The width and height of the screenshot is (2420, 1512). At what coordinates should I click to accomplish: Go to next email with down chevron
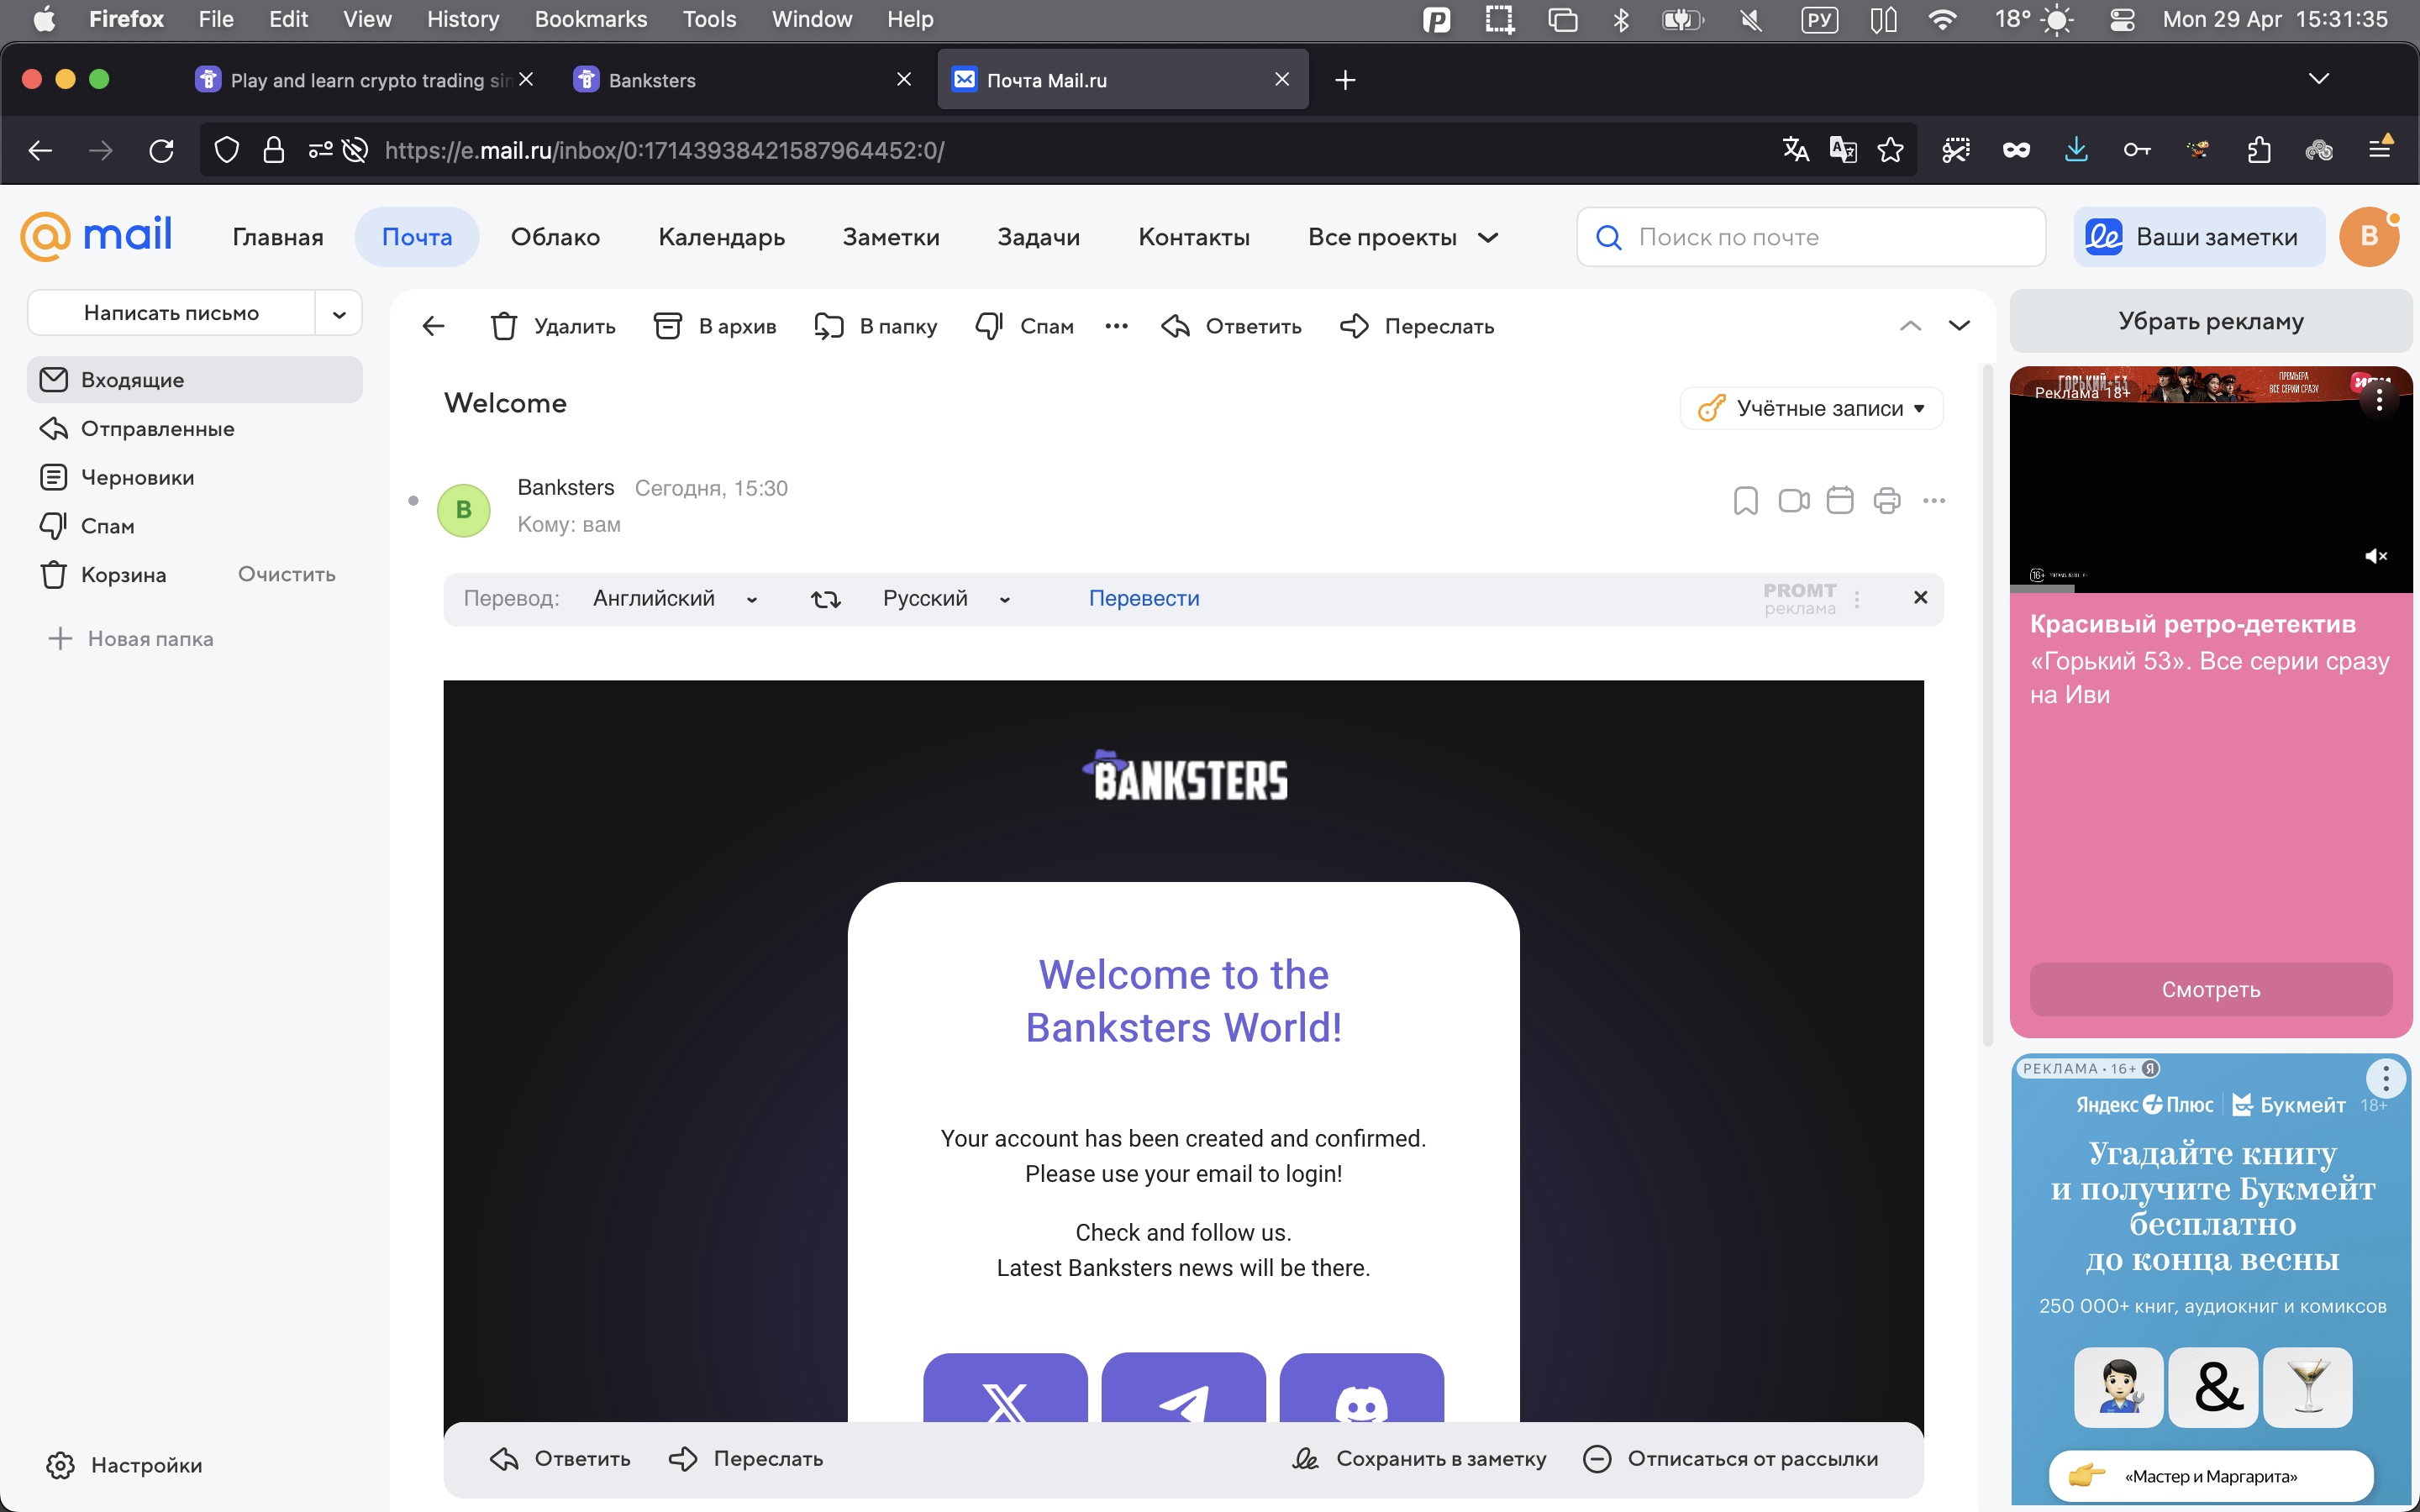[1959, 326]
